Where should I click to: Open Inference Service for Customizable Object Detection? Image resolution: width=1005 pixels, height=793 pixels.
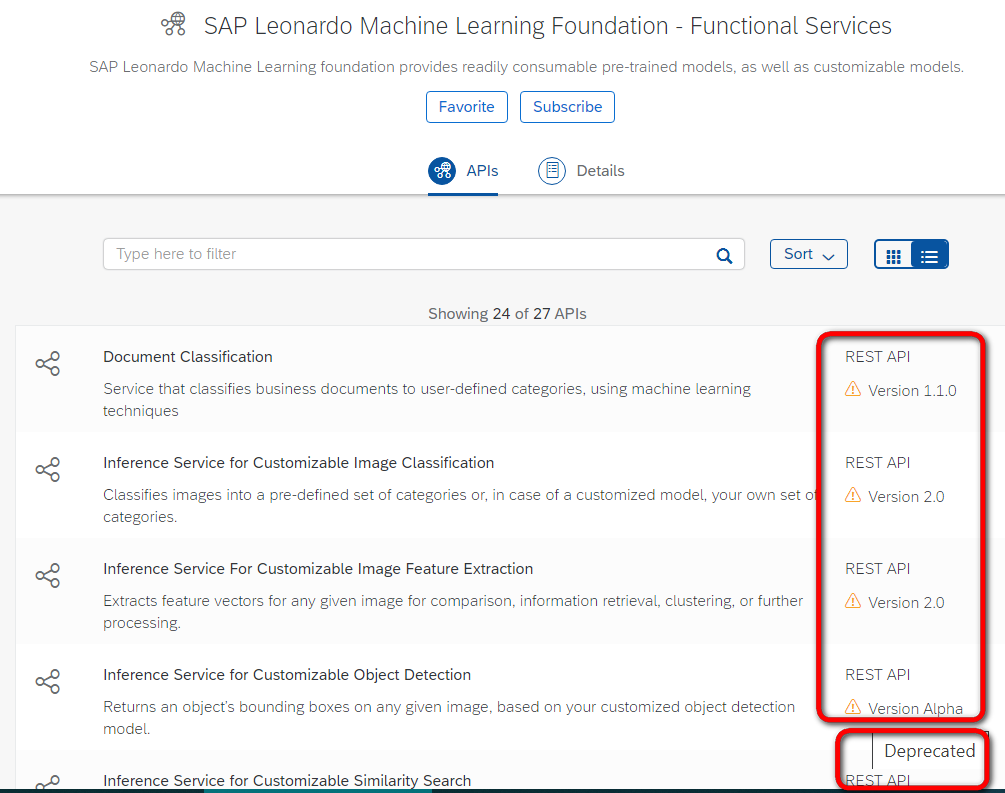pyautogui.click(x=287, y=675)
